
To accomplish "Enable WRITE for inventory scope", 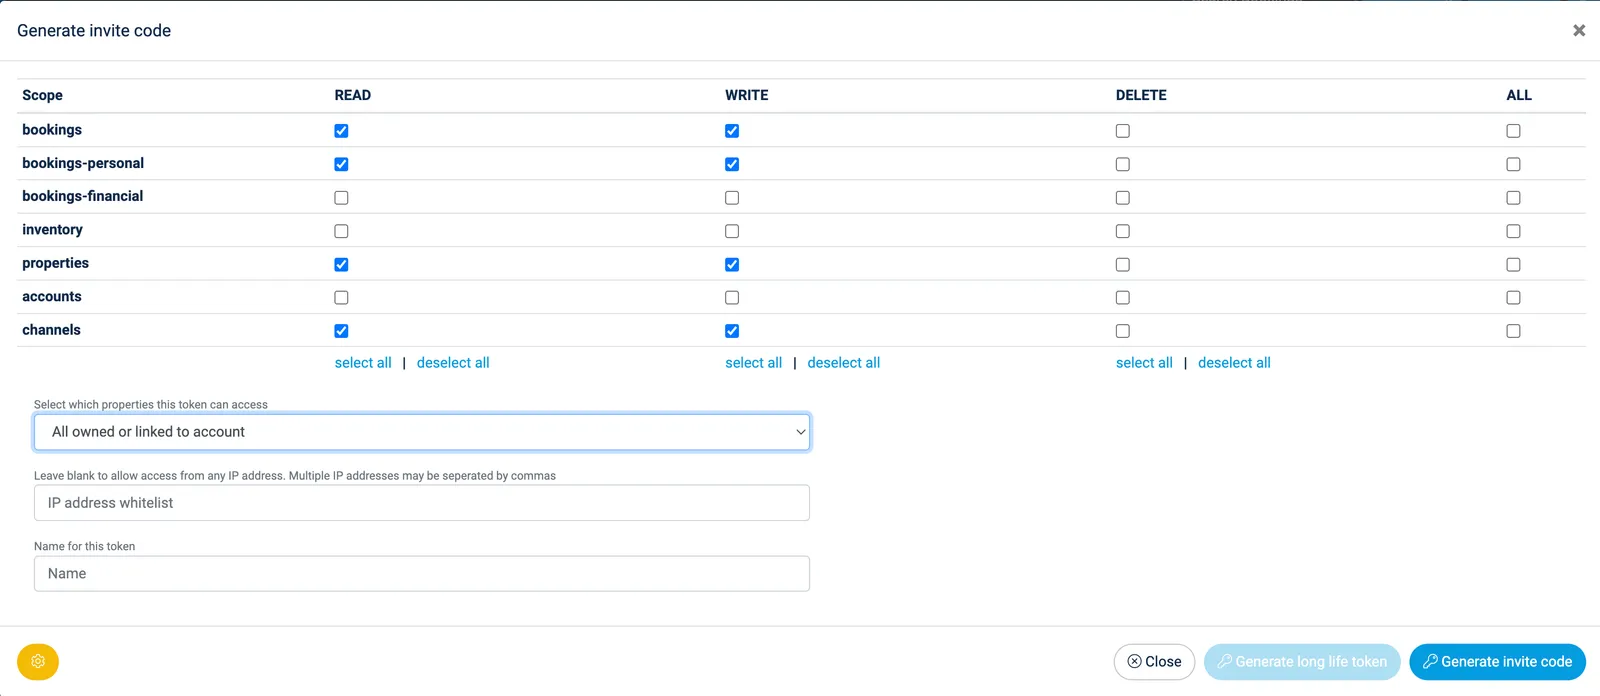I will (732, 231).
